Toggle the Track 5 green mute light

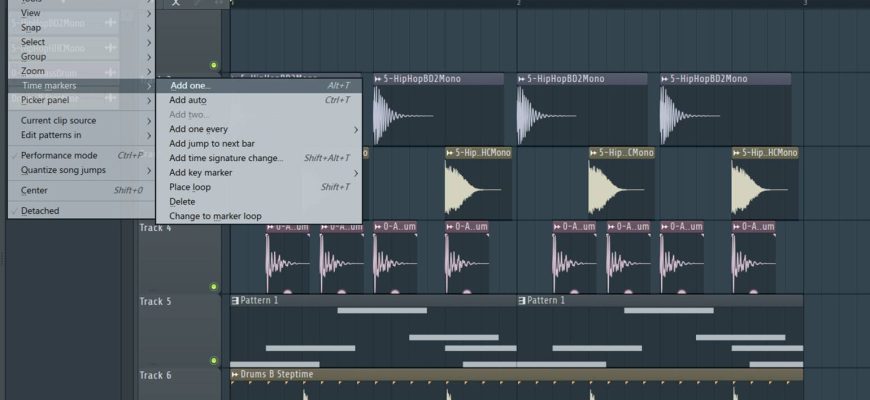[214, 360]
